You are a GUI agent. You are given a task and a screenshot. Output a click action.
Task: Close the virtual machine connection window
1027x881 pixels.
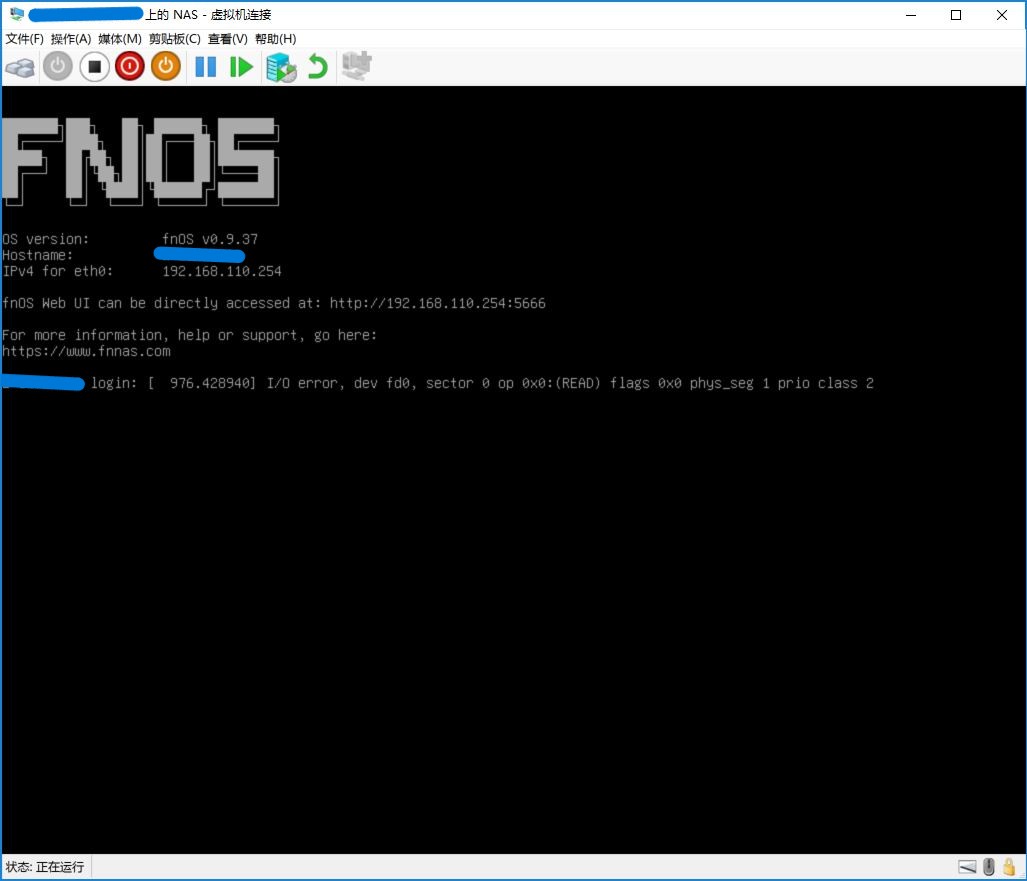point(1001,15)
